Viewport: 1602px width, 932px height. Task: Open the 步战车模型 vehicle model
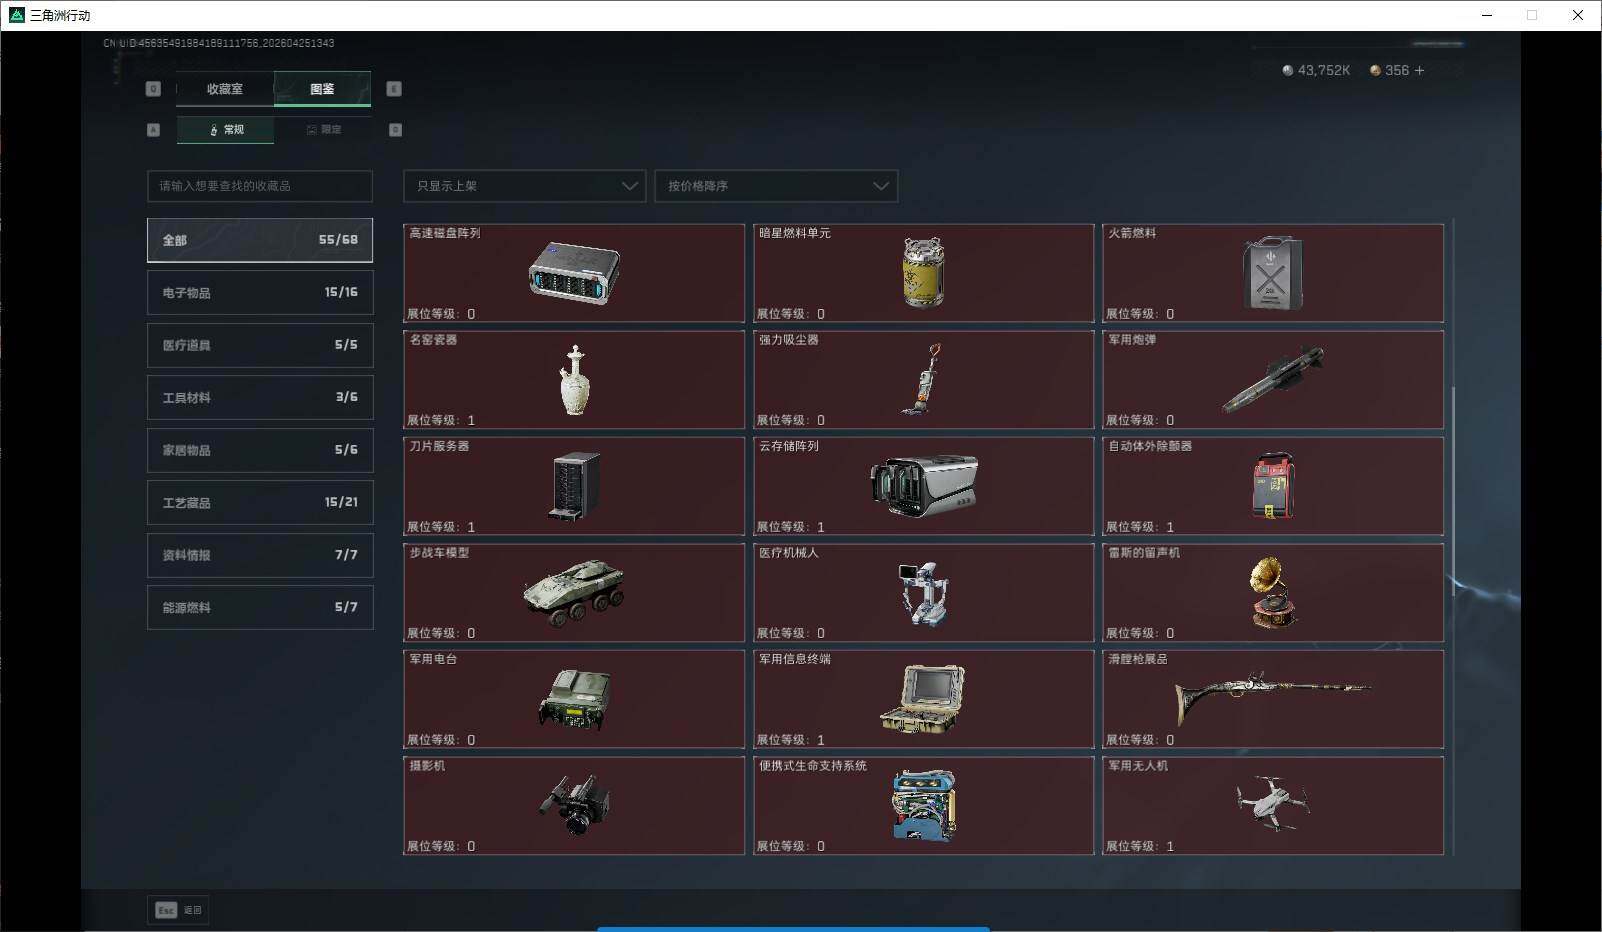(574, 593)
